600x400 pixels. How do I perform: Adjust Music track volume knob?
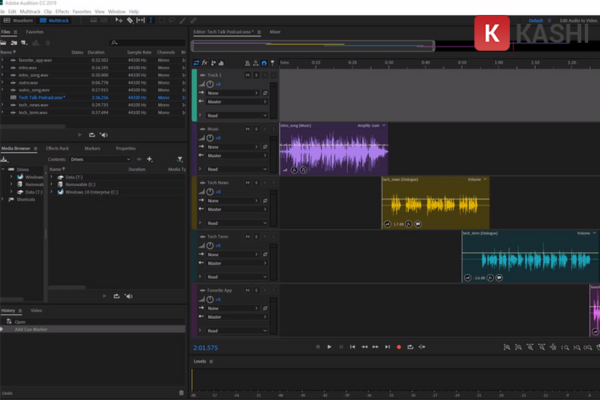pyautogui.click(x=210, y=138)
